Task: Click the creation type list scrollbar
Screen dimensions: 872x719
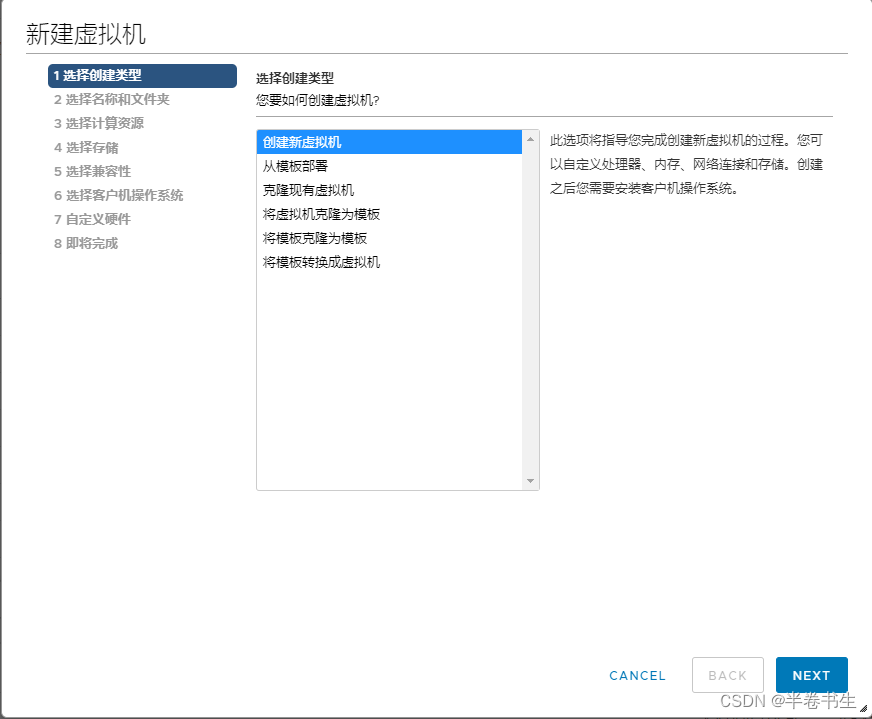Action: 531,310
